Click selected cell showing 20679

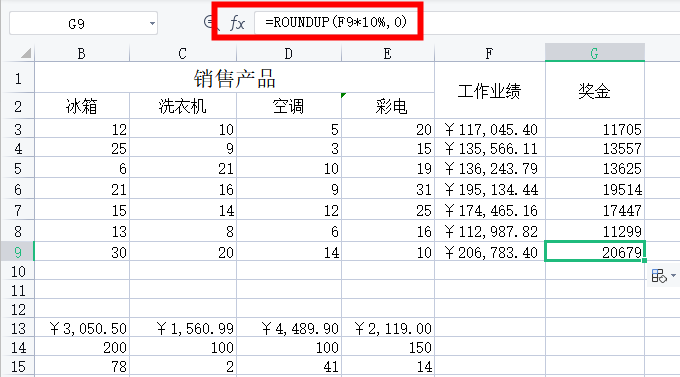click(x=595, y=252)
